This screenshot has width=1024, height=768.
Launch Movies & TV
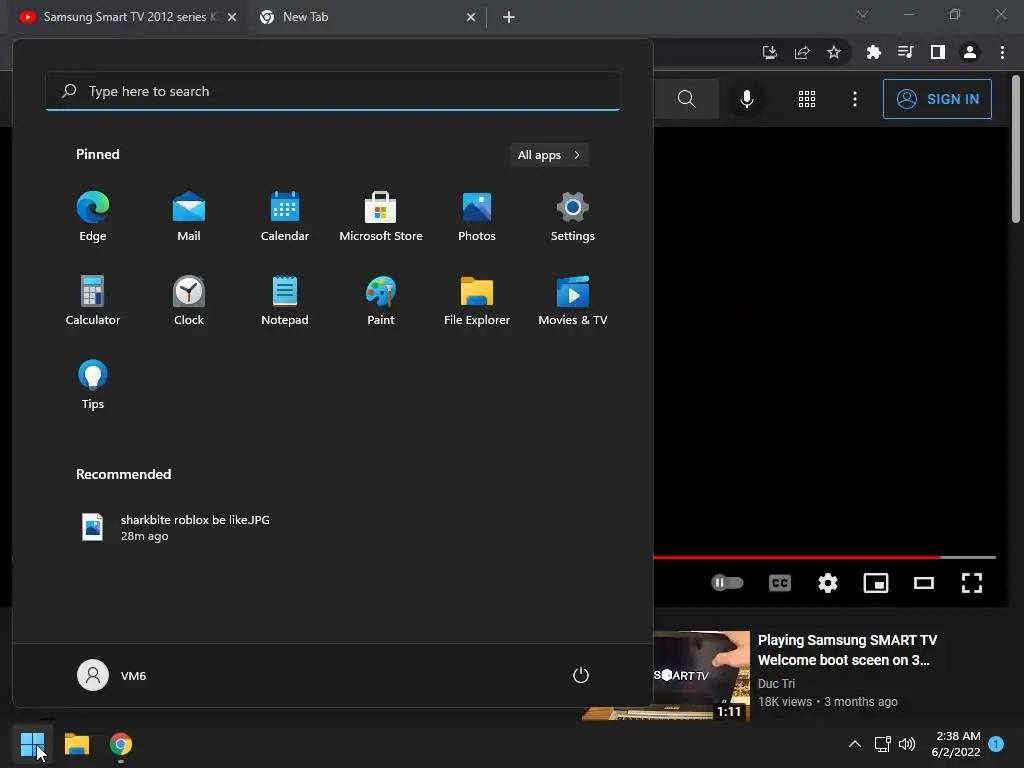pyautogui.click(x=573, y=301)
